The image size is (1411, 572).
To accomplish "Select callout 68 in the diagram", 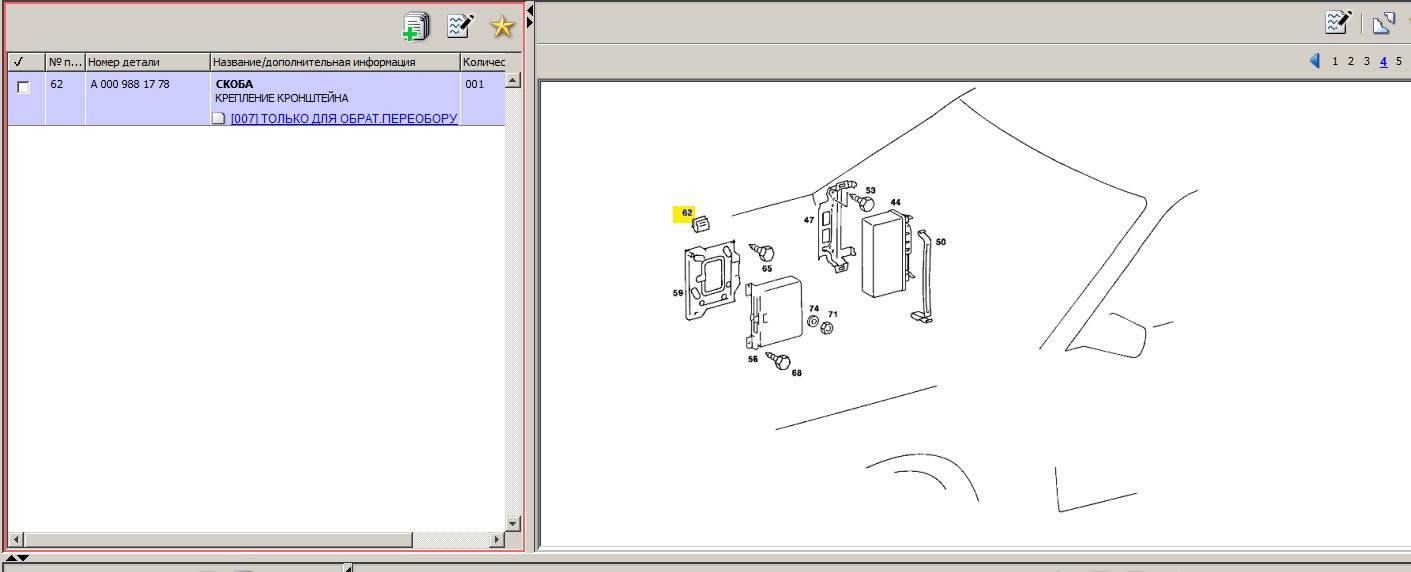I will [x=796, y=373].
